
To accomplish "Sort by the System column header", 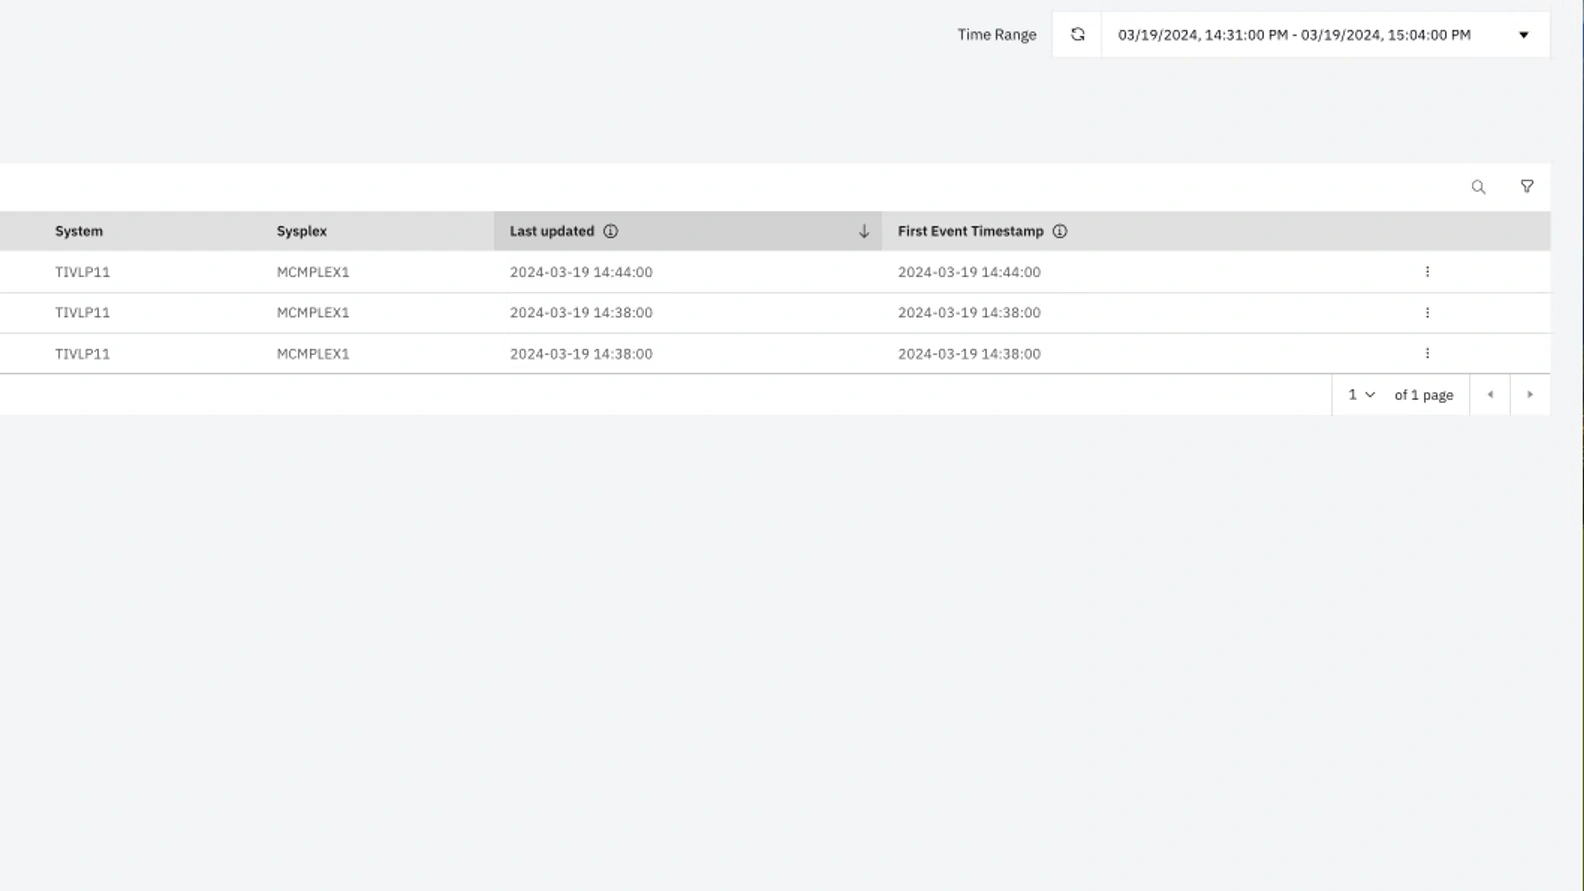I will pos(79,231).
